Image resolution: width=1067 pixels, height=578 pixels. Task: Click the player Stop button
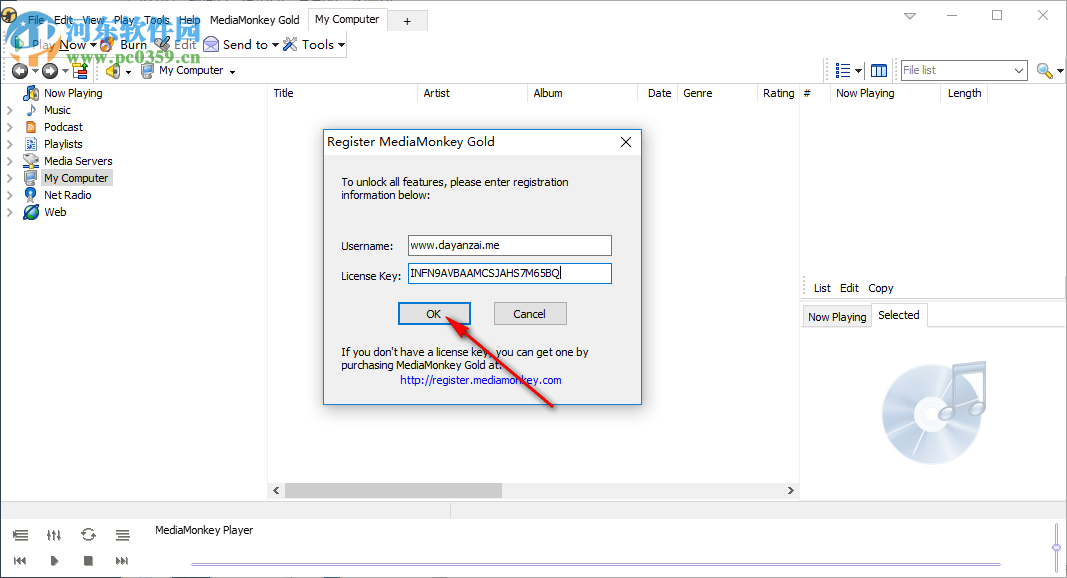click(88, 560)
